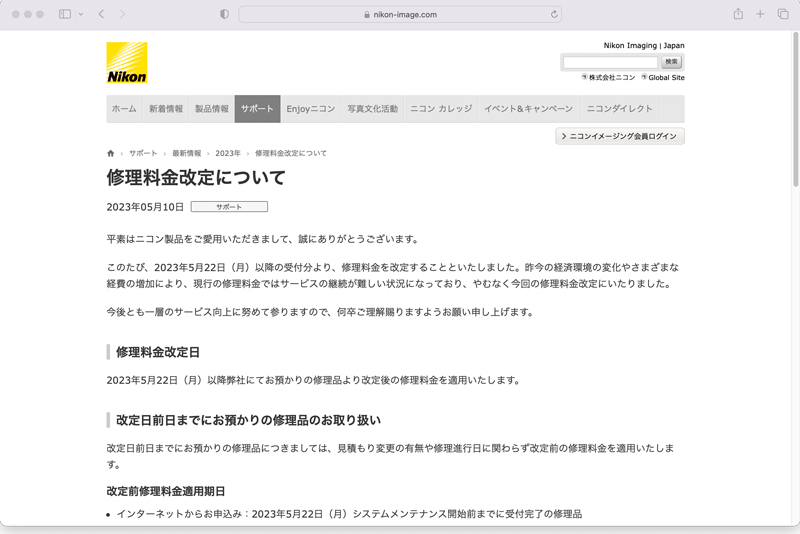Reload the page with the refresh icon
Viewport: 800px width, 534px height.
[554, 14]
